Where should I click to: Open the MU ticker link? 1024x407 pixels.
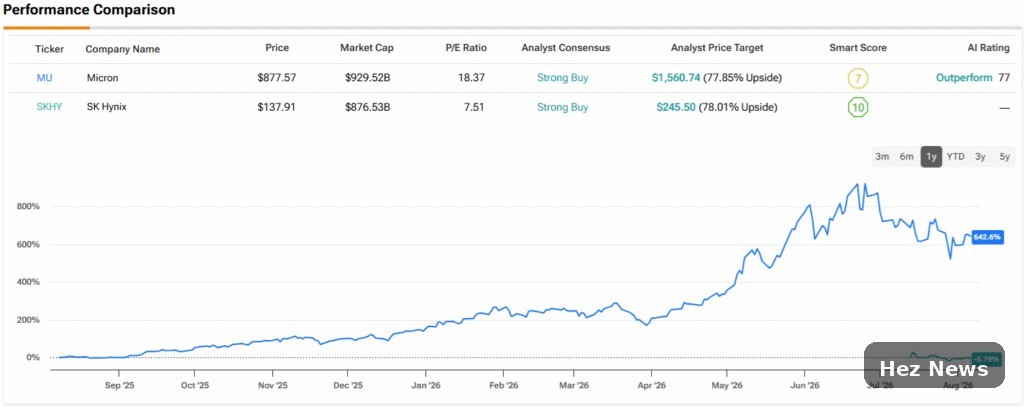pos(44,78)
